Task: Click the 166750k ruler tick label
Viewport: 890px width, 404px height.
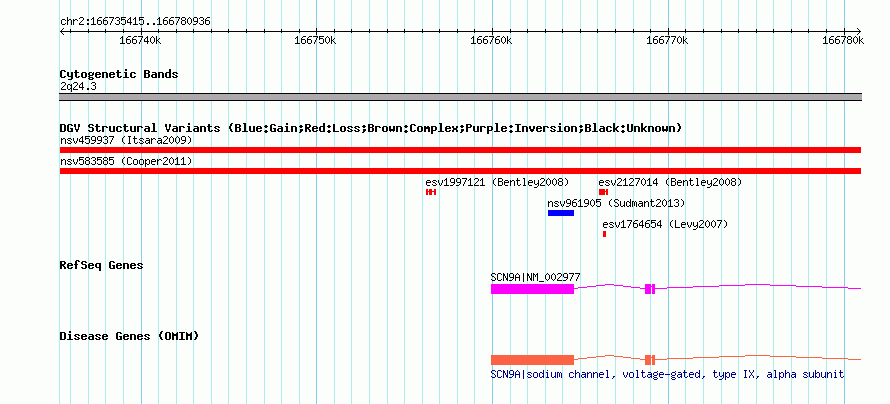Action: pos(316,41)
